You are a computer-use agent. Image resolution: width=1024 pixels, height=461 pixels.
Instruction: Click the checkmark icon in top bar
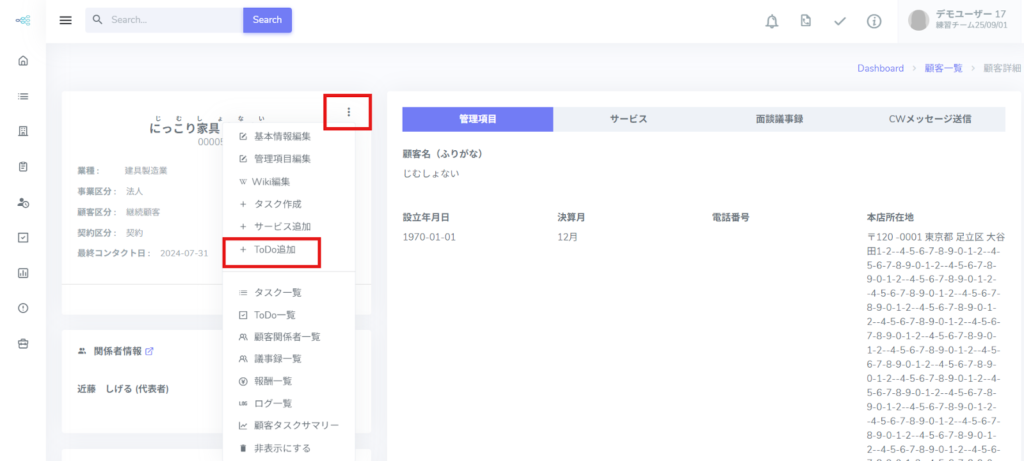(x=840, y=21)
